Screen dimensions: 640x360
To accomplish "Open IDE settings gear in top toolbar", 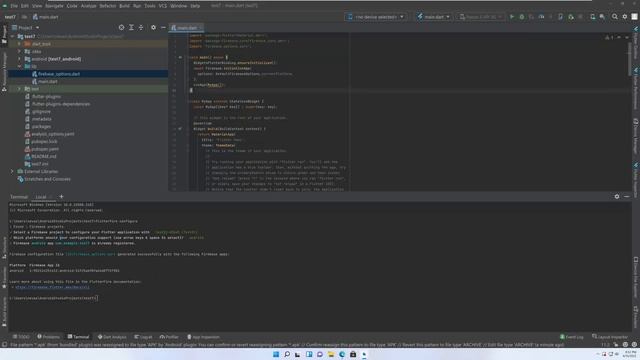I will [625, 17].
